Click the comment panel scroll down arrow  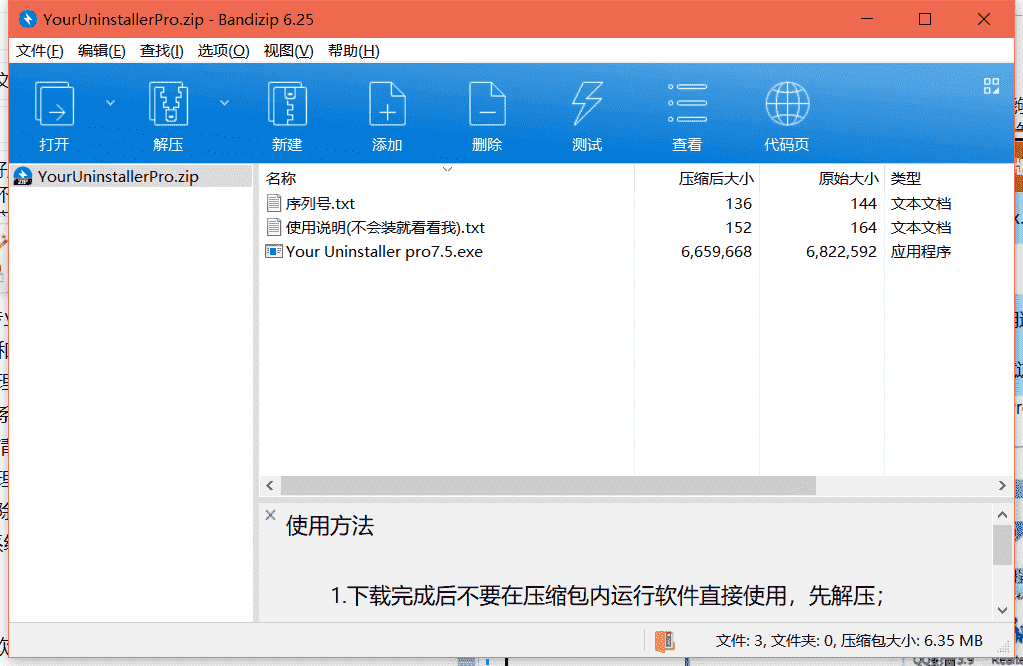(x=1002, y=611)
